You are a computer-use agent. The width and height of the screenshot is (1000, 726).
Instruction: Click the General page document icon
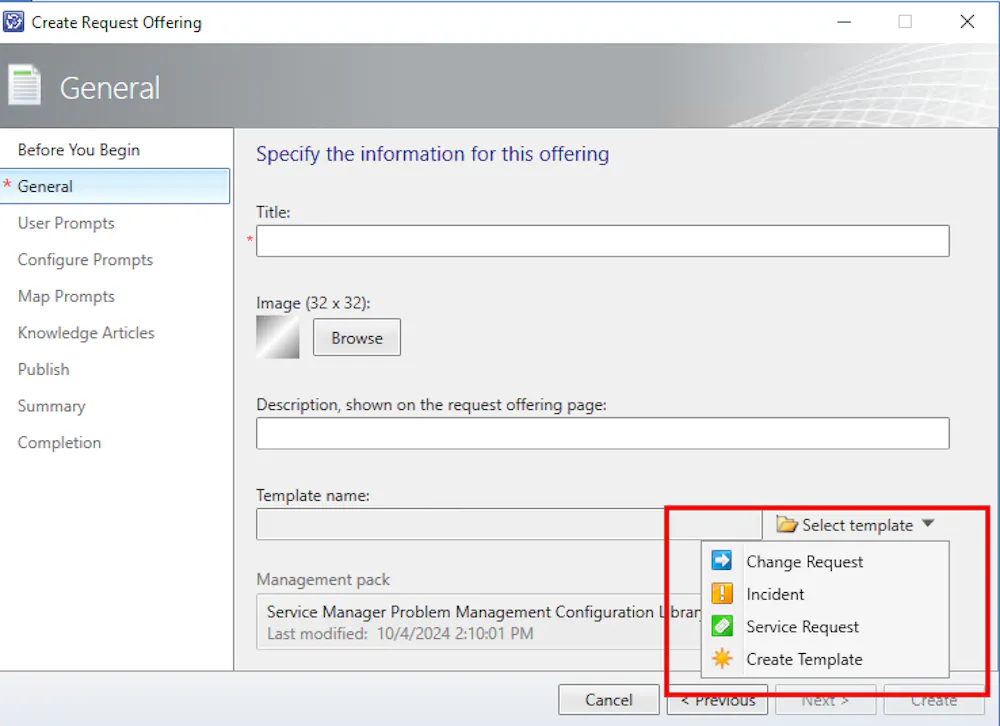pos(25,85)
